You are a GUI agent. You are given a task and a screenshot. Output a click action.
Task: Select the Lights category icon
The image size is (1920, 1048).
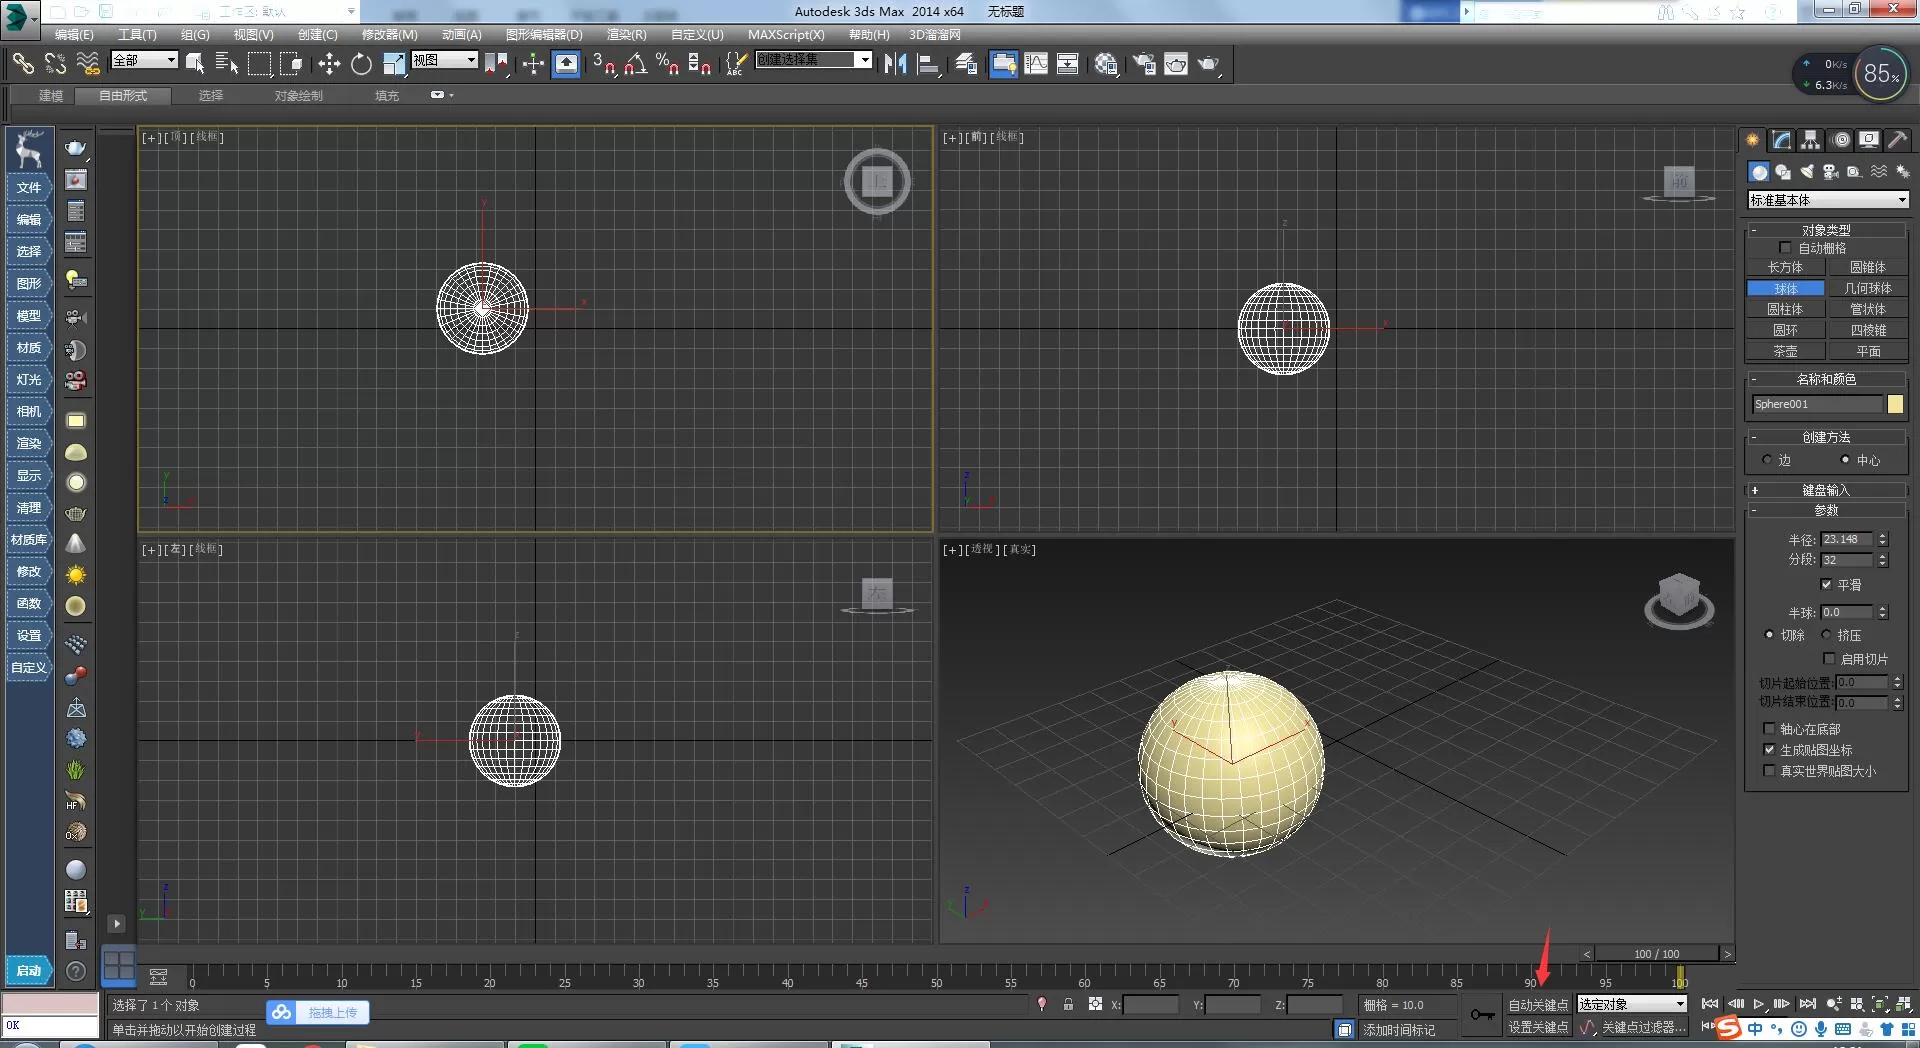(x=1806, y=172)
